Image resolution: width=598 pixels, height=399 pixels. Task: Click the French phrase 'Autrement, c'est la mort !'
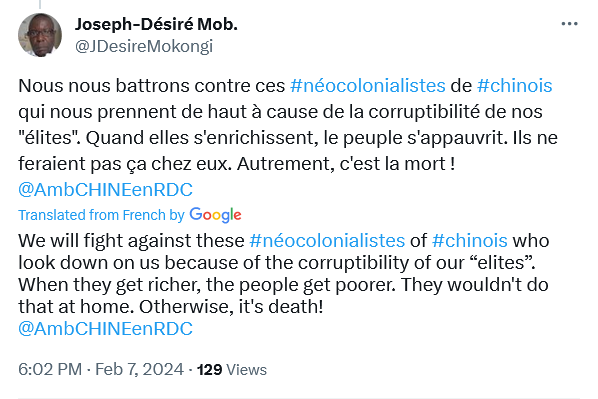tap(346, 164)
